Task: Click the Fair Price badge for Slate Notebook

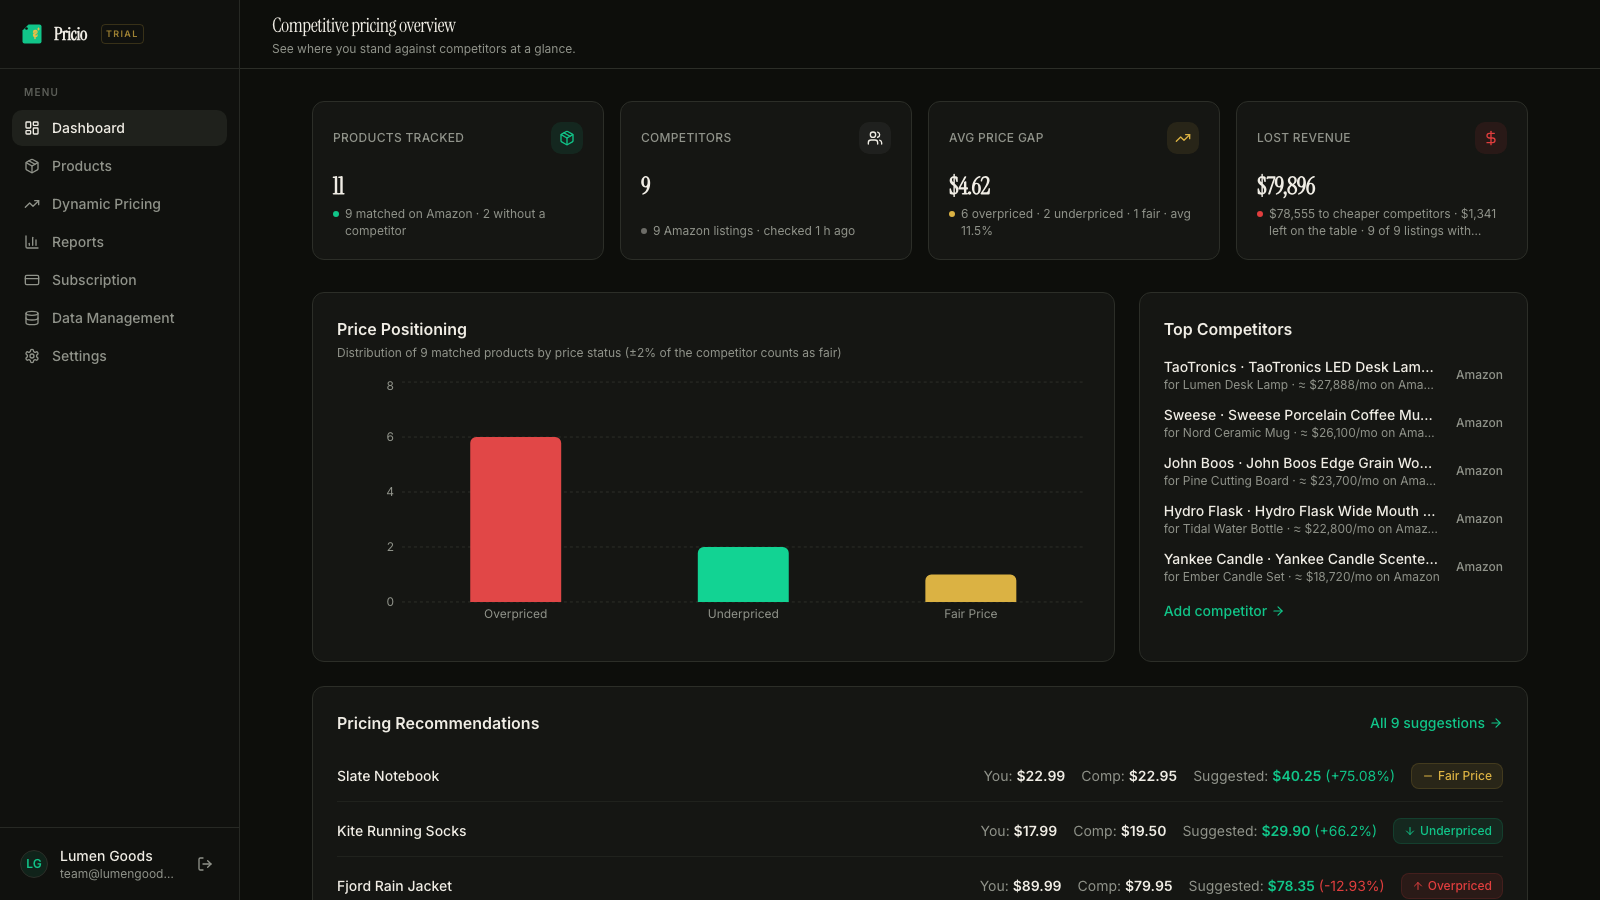Action: pos(1456,776)
